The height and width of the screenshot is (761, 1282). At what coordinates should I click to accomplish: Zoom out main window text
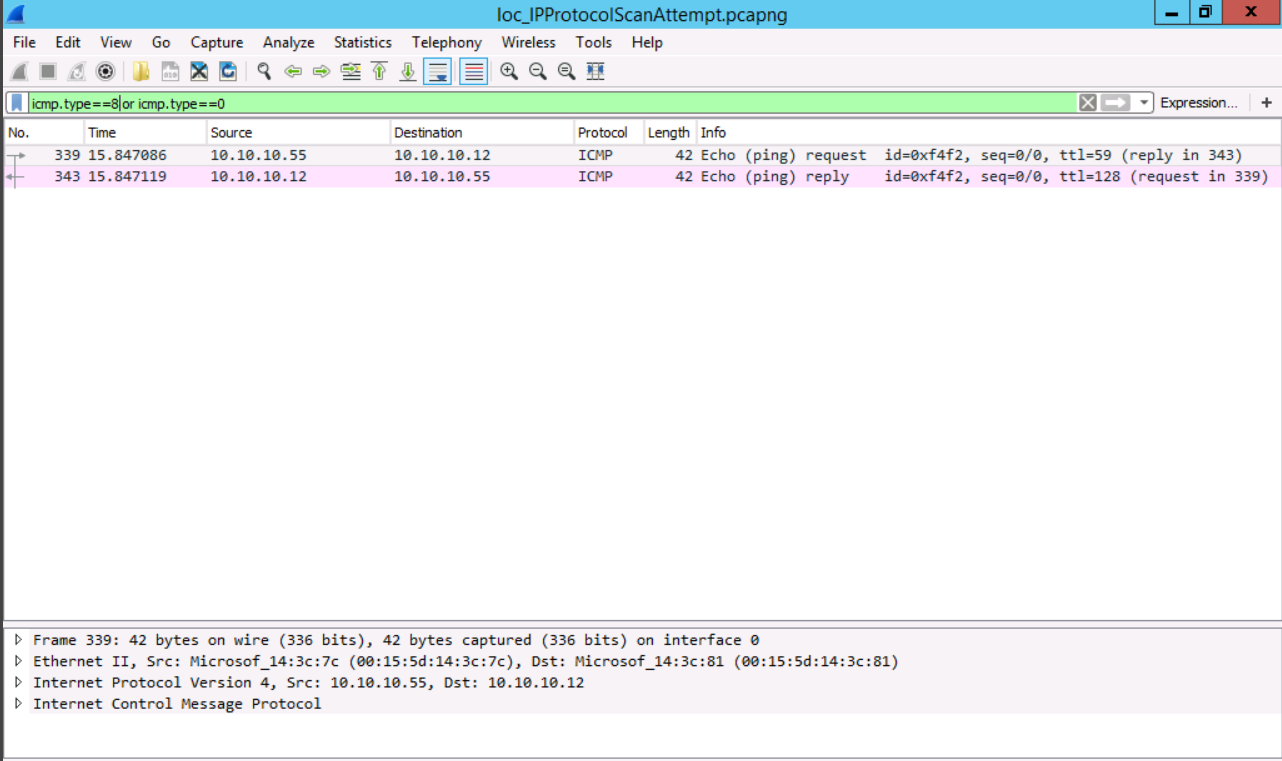pyautogui.click(x=538, y=71)
